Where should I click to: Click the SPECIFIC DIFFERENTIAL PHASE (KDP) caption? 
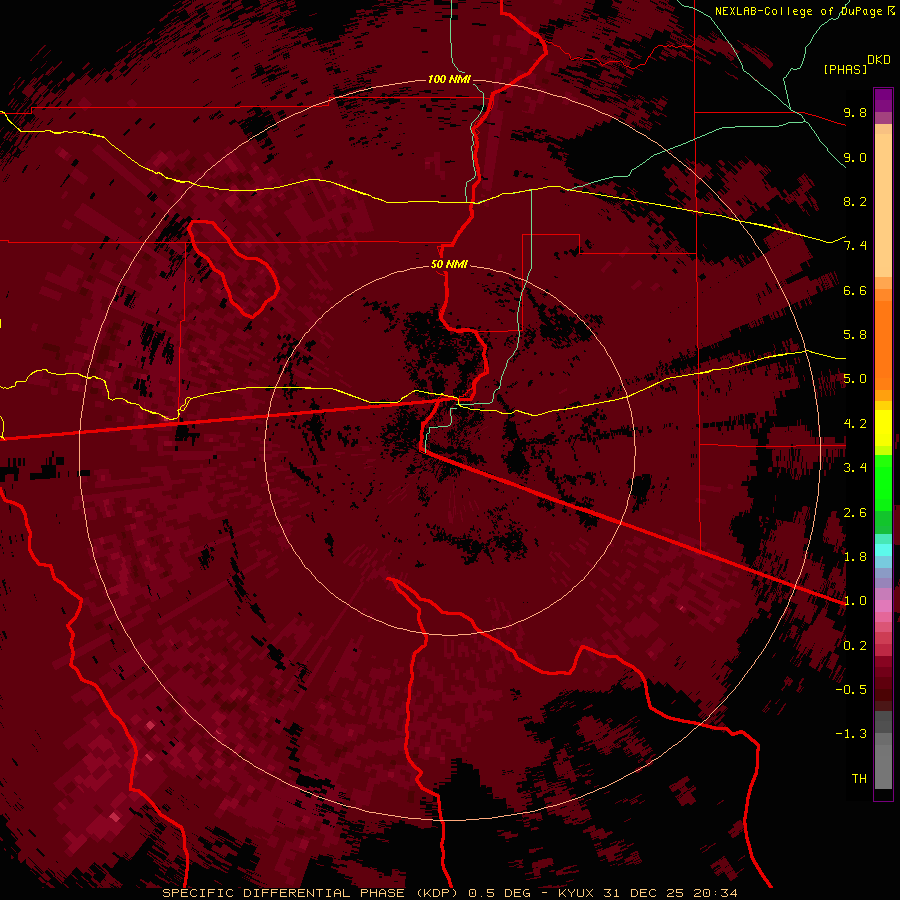310,893
